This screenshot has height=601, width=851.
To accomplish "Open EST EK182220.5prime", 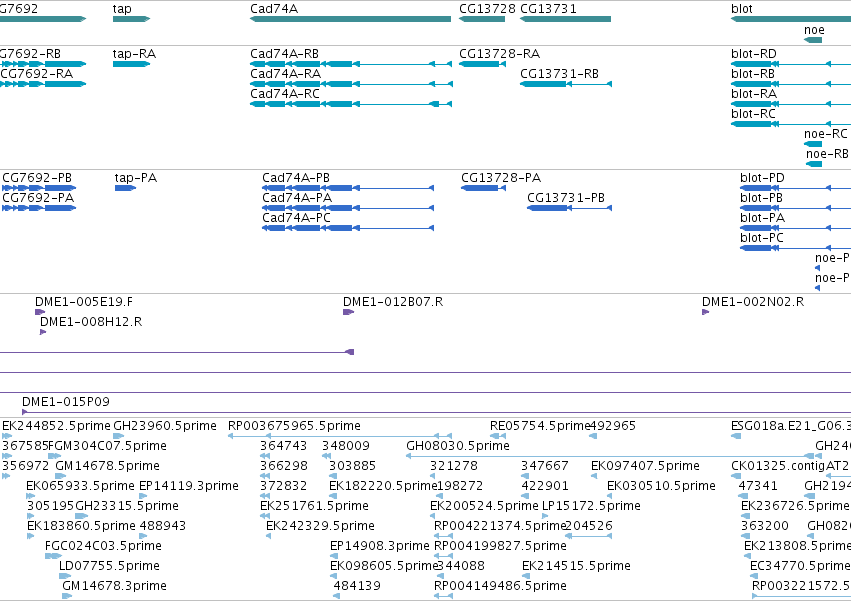I will pyautogui.click(x=383, y=485).
